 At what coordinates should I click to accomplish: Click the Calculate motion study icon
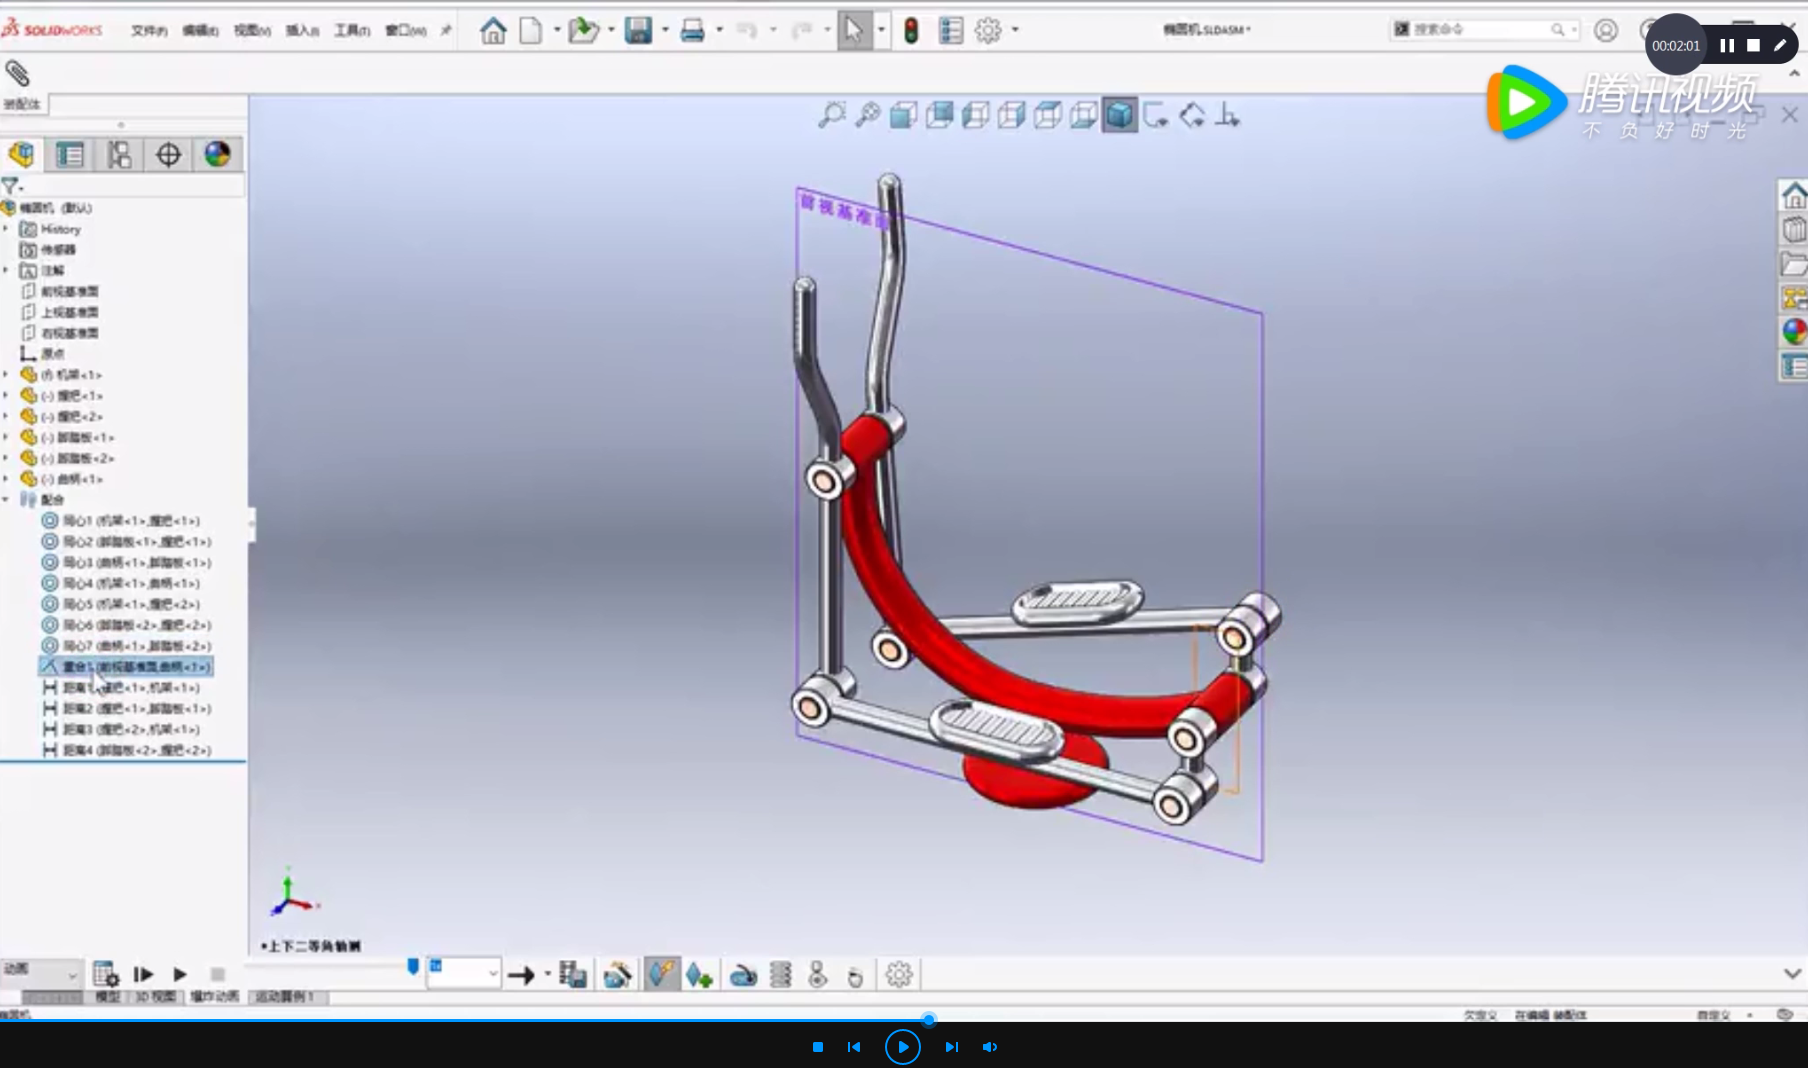105,974
